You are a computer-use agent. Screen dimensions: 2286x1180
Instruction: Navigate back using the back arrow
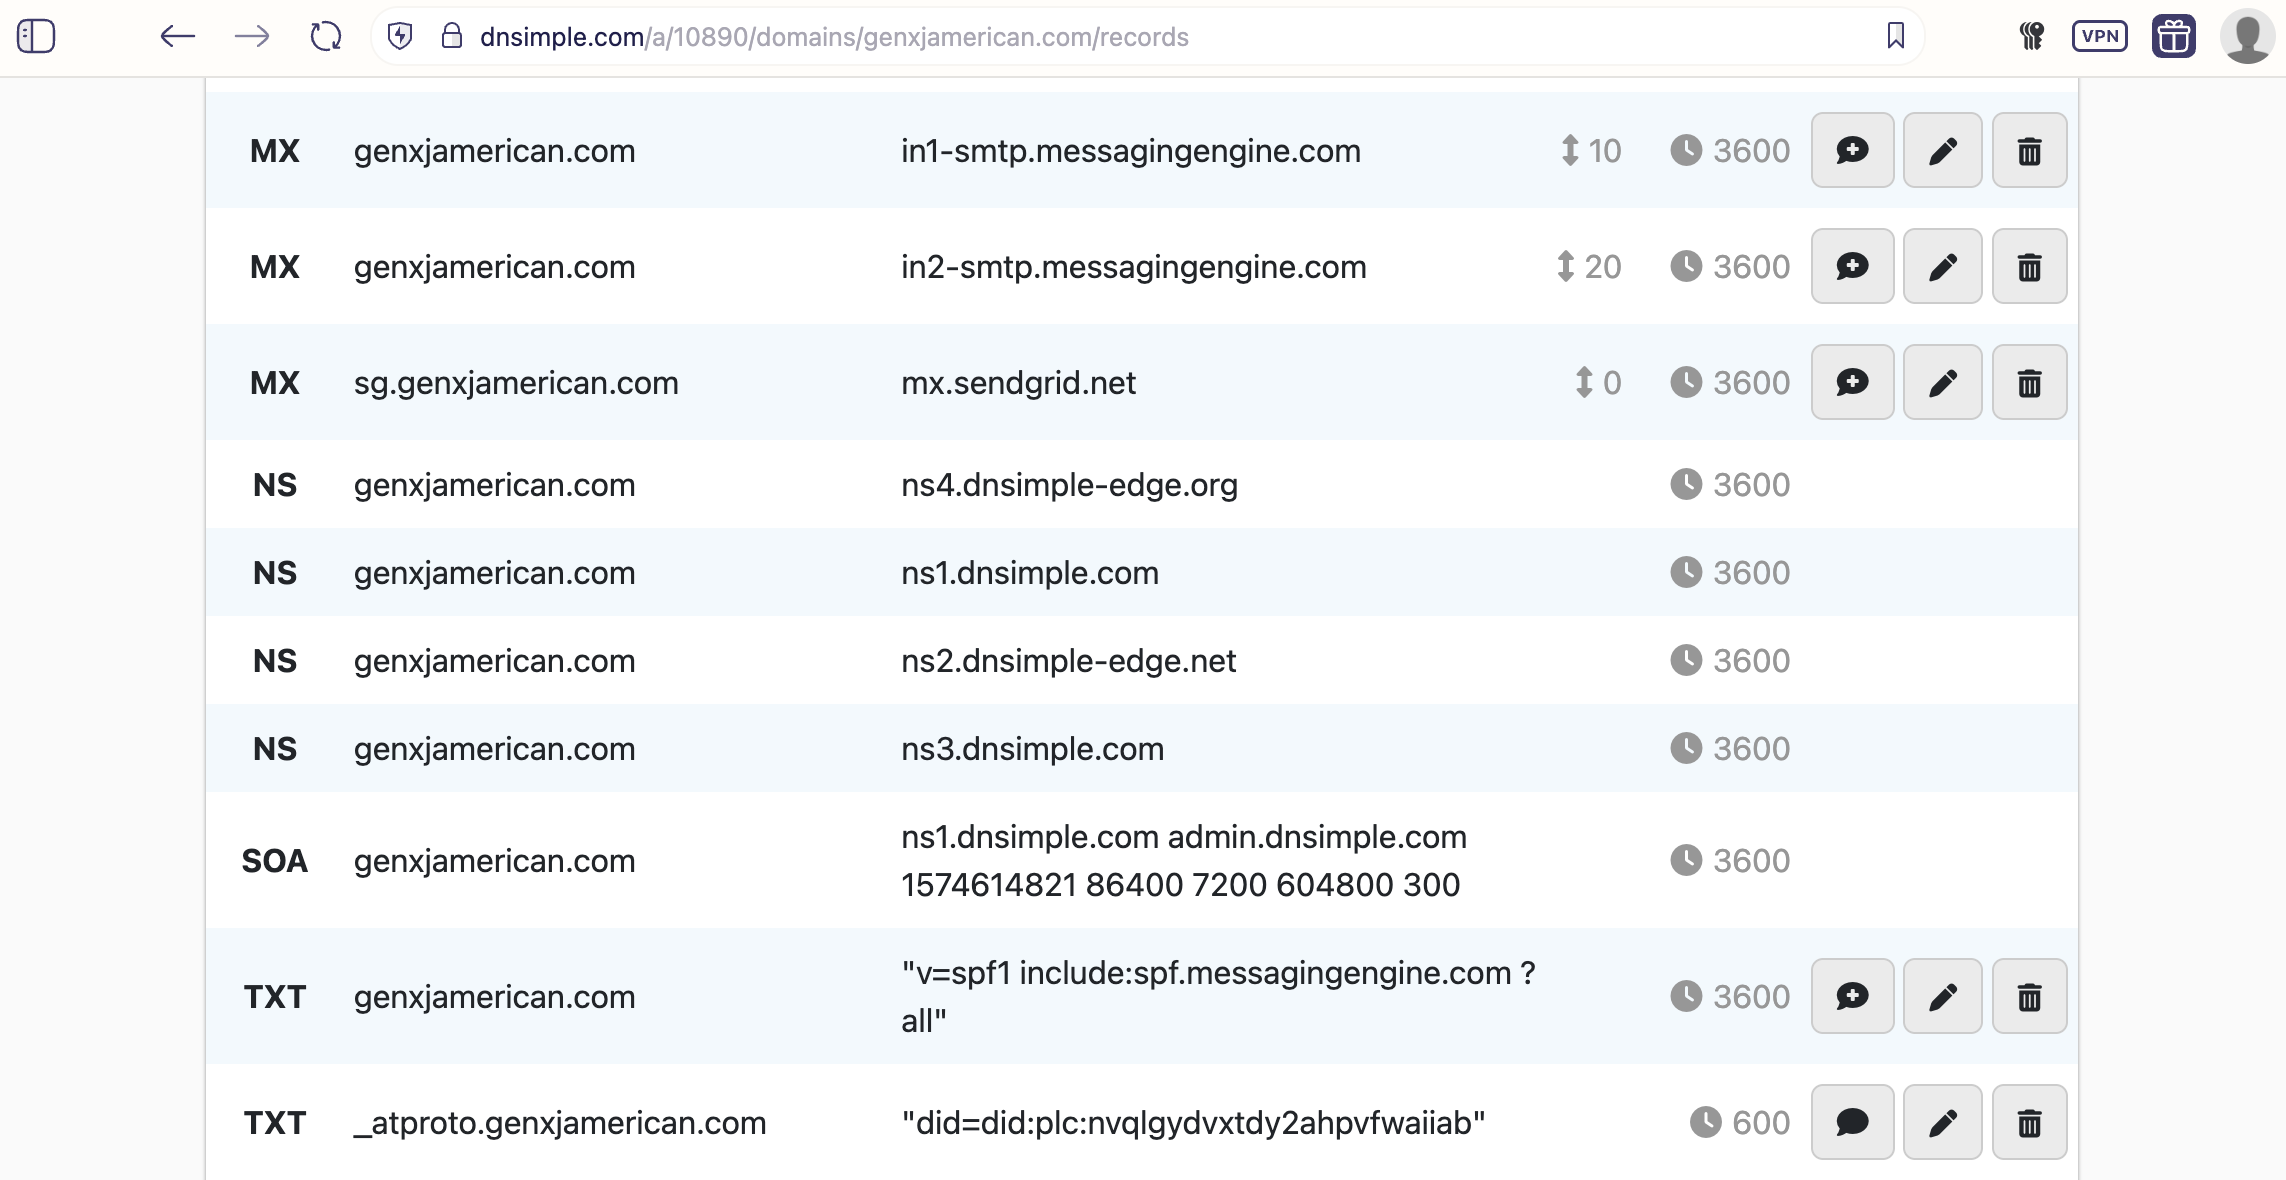[x=176, y=37]
